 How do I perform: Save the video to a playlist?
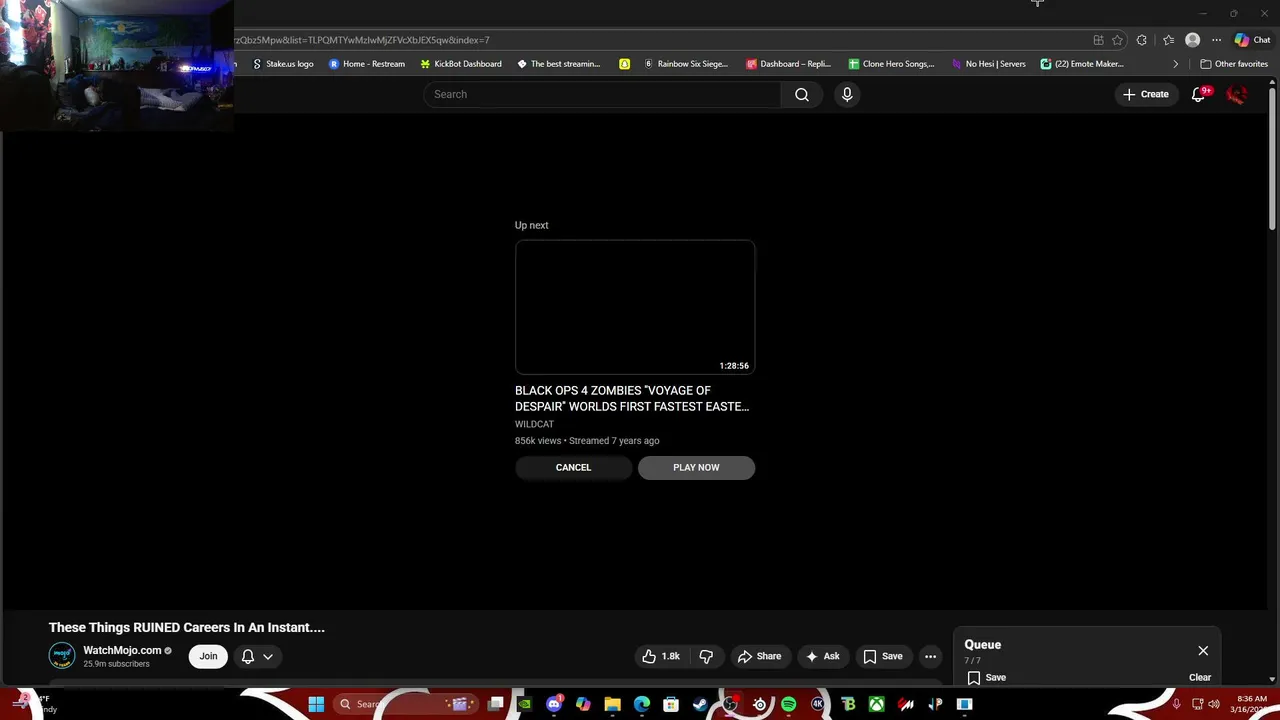[883, 656]
